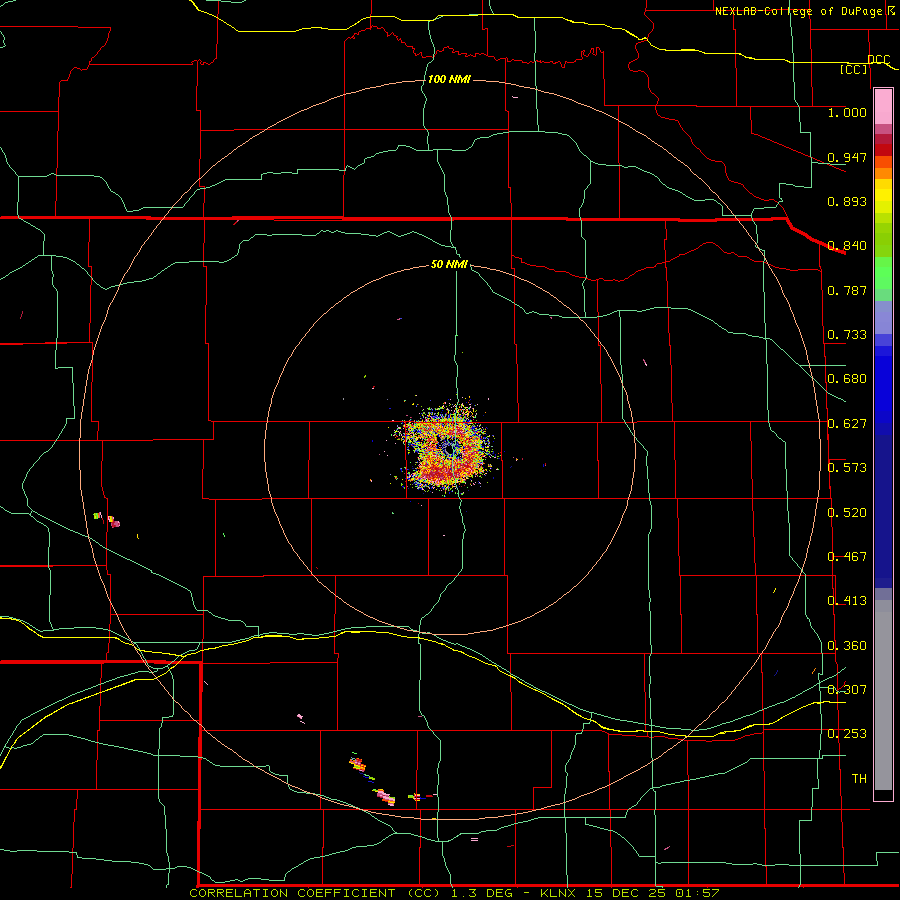Viewport: 900px width, 900px height.
Task: Select the 0.840 legend value
Action: (x=847, y=246)
